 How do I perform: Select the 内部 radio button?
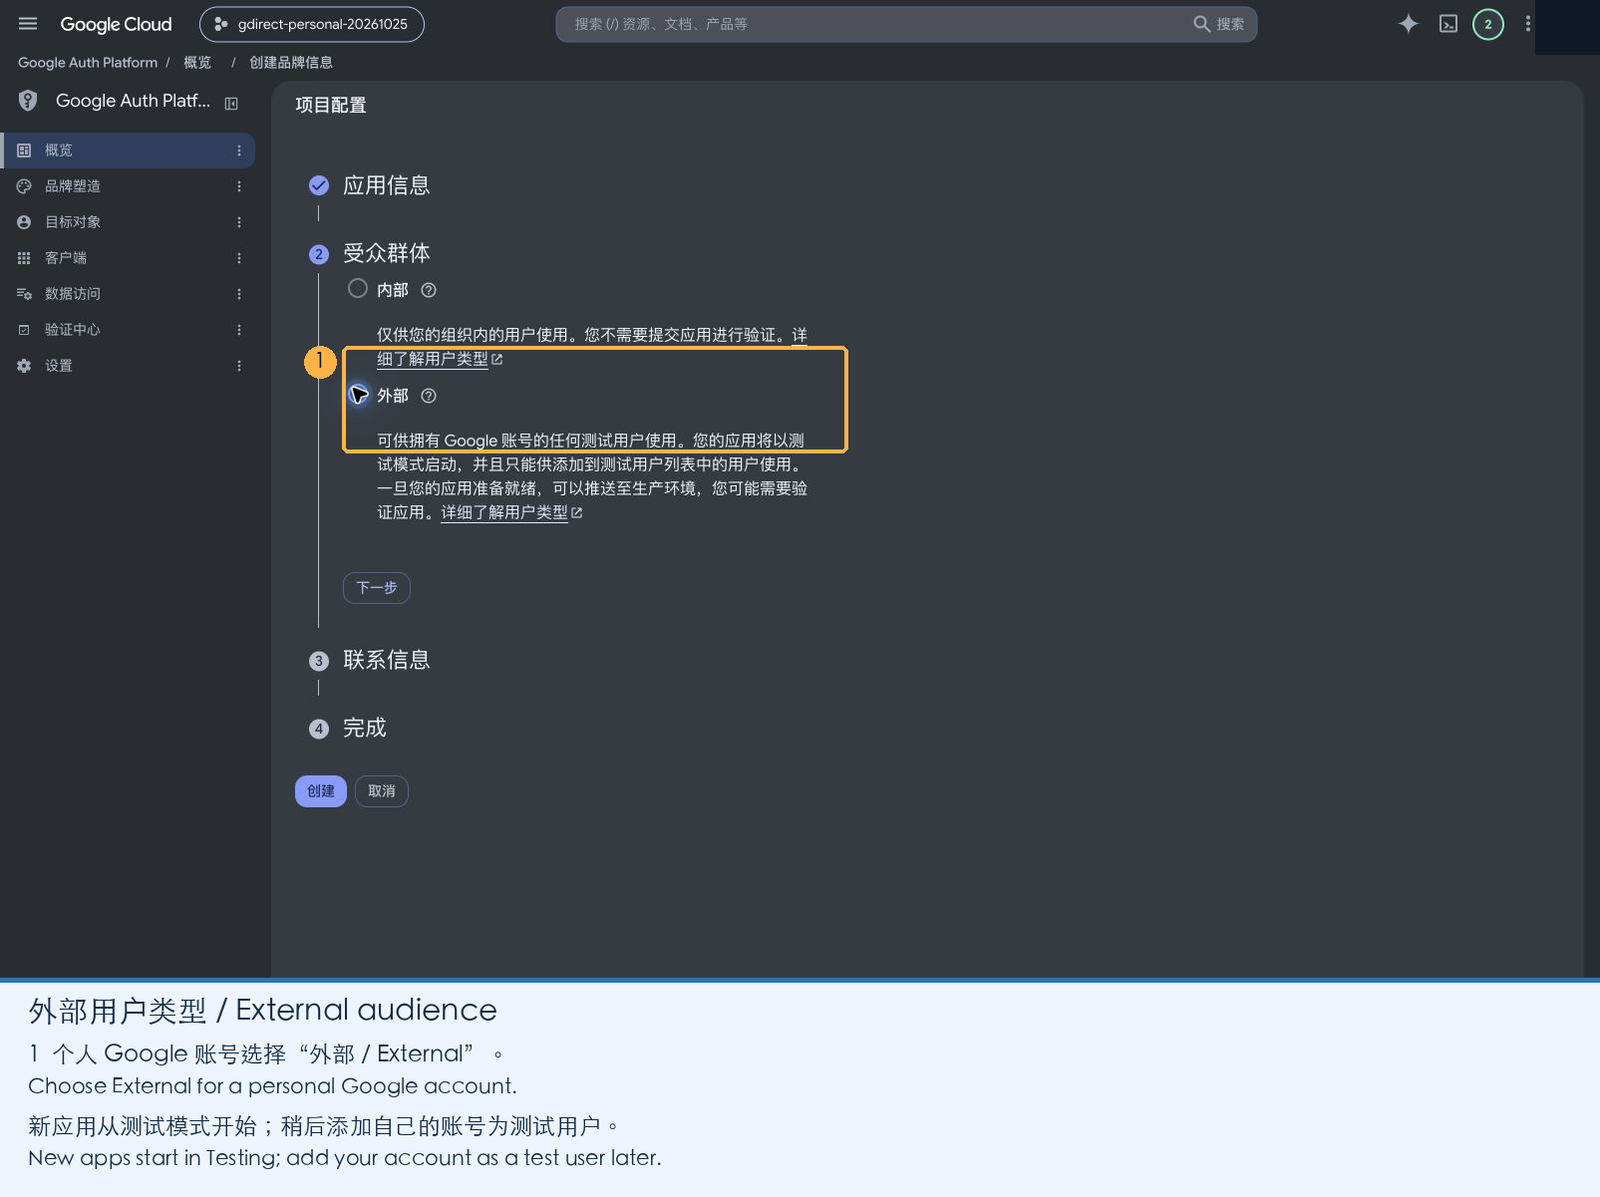tap(357, 289)
